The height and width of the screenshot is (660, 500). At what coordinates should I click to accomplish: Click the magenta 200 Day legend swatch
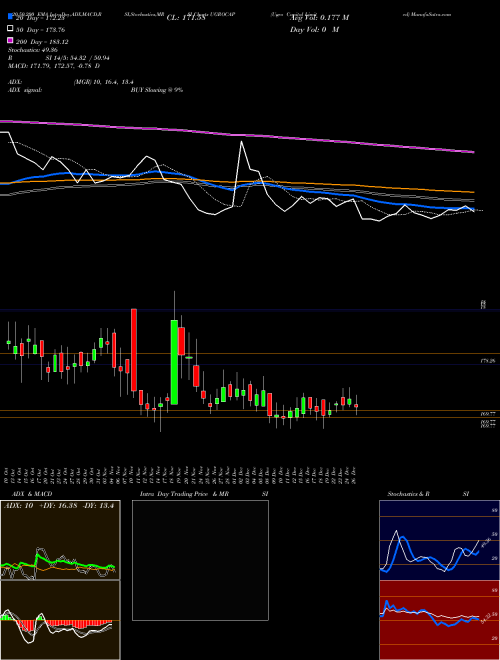tap(10, 41)
